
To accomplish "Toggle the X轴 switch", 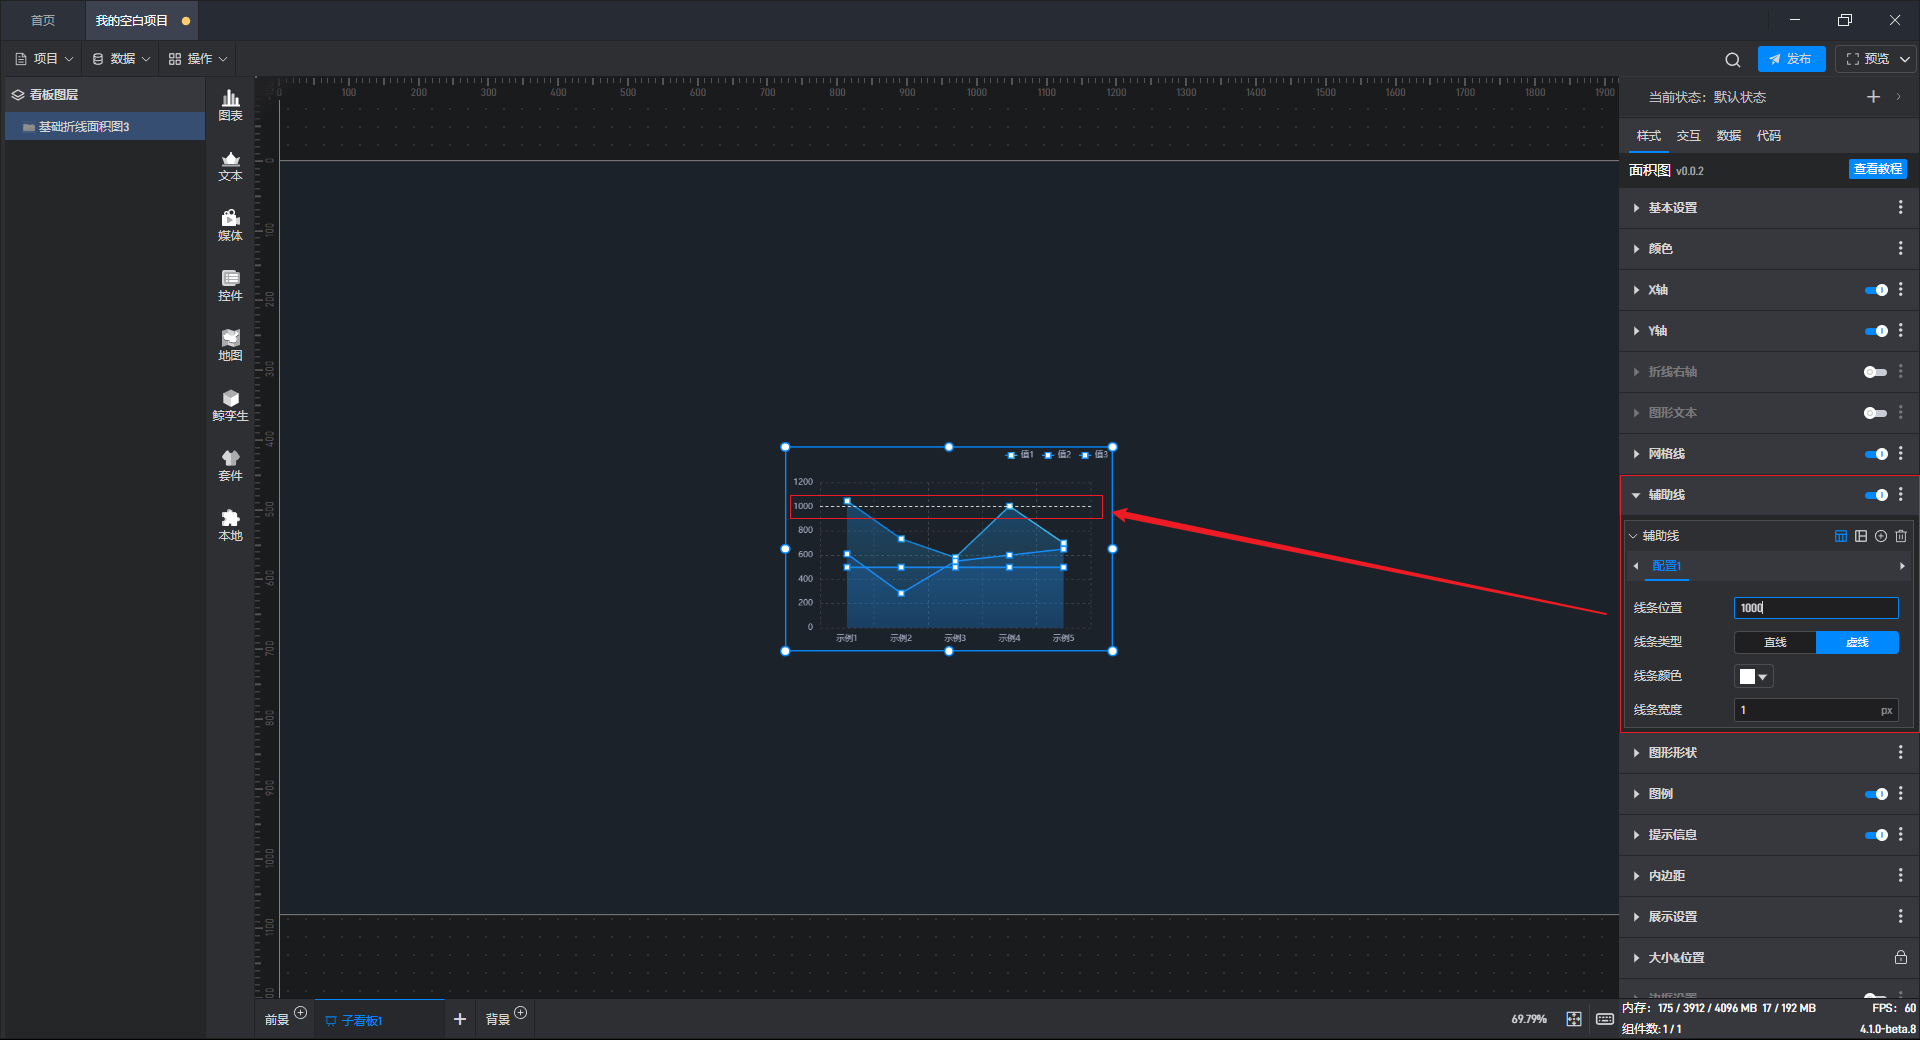I will pyautogui.click(x=1876, y=290).
